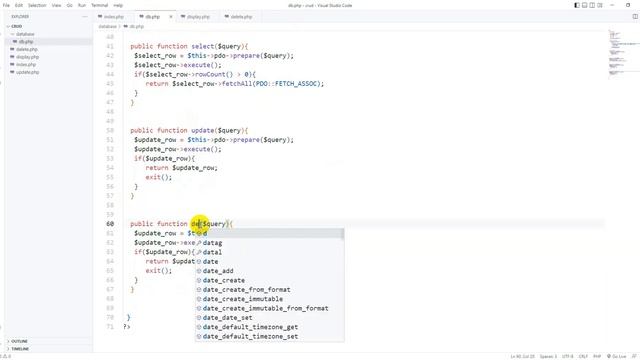The width and height of the screenshot is (640, 360).
Task: Open the View menu
Action: pyautogui.click(x=56, y=5)
